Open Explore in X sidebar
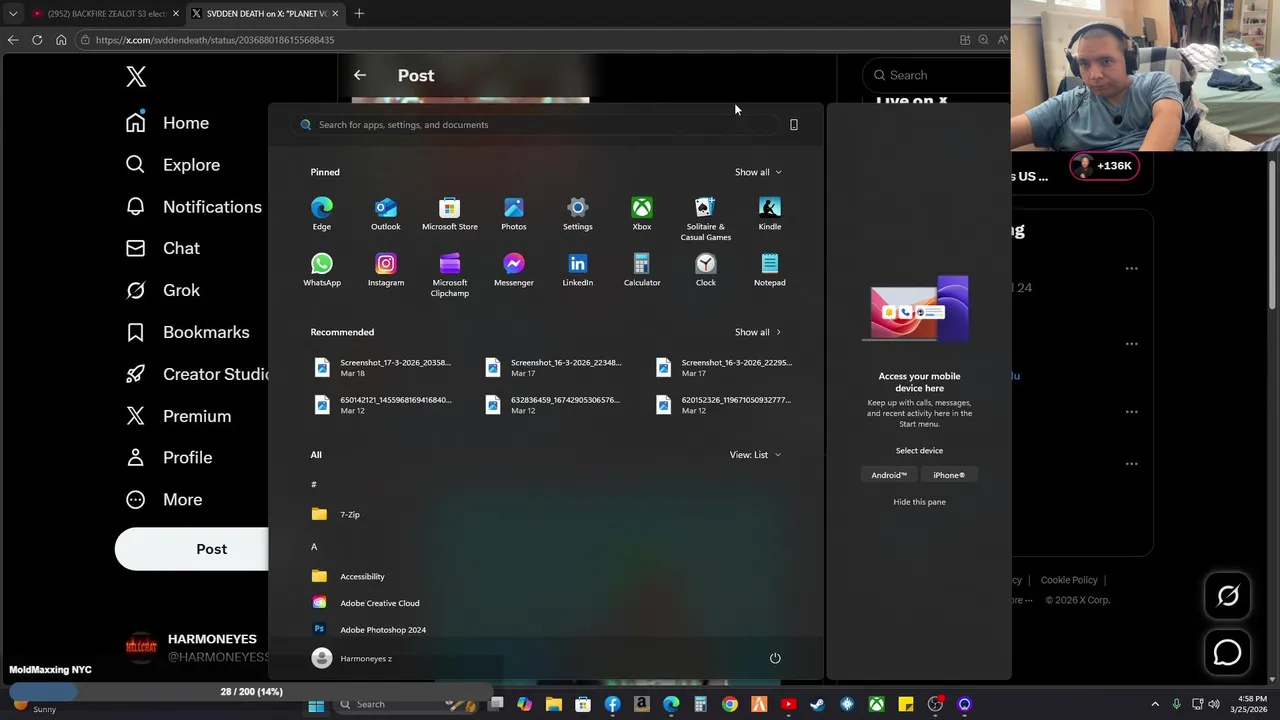 [172, 165]
